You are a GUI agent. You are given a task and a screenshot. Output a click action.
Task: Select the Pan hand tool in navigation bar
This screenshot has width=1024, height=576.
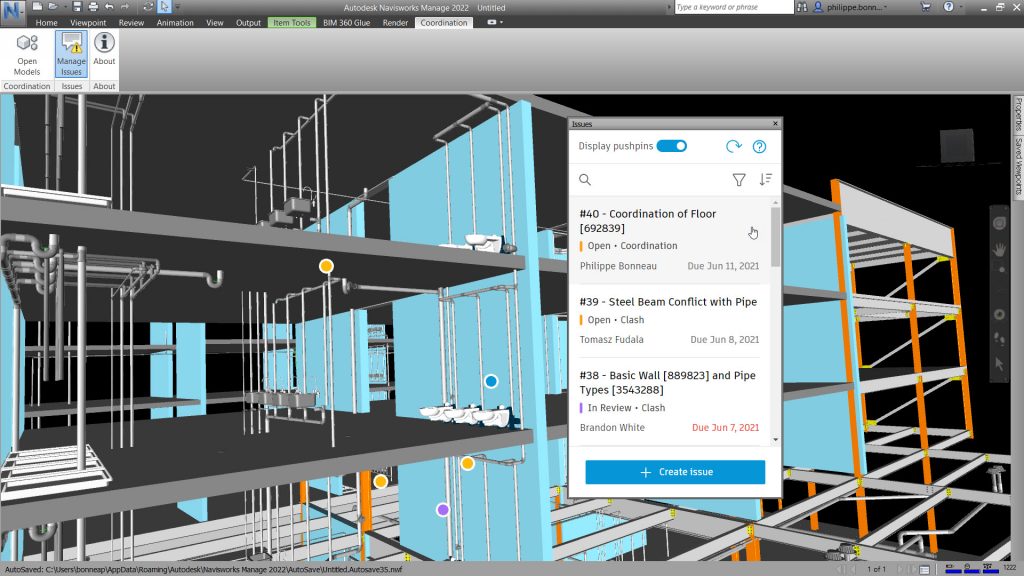(999, 250)
